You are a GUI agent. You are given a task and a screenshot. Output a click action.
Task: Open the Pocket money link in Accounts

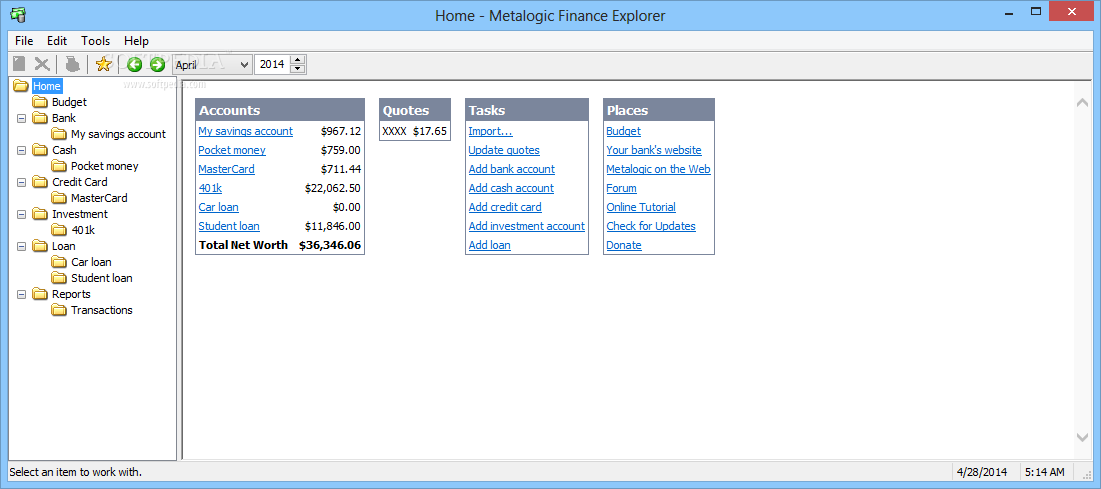coord(232,150)
